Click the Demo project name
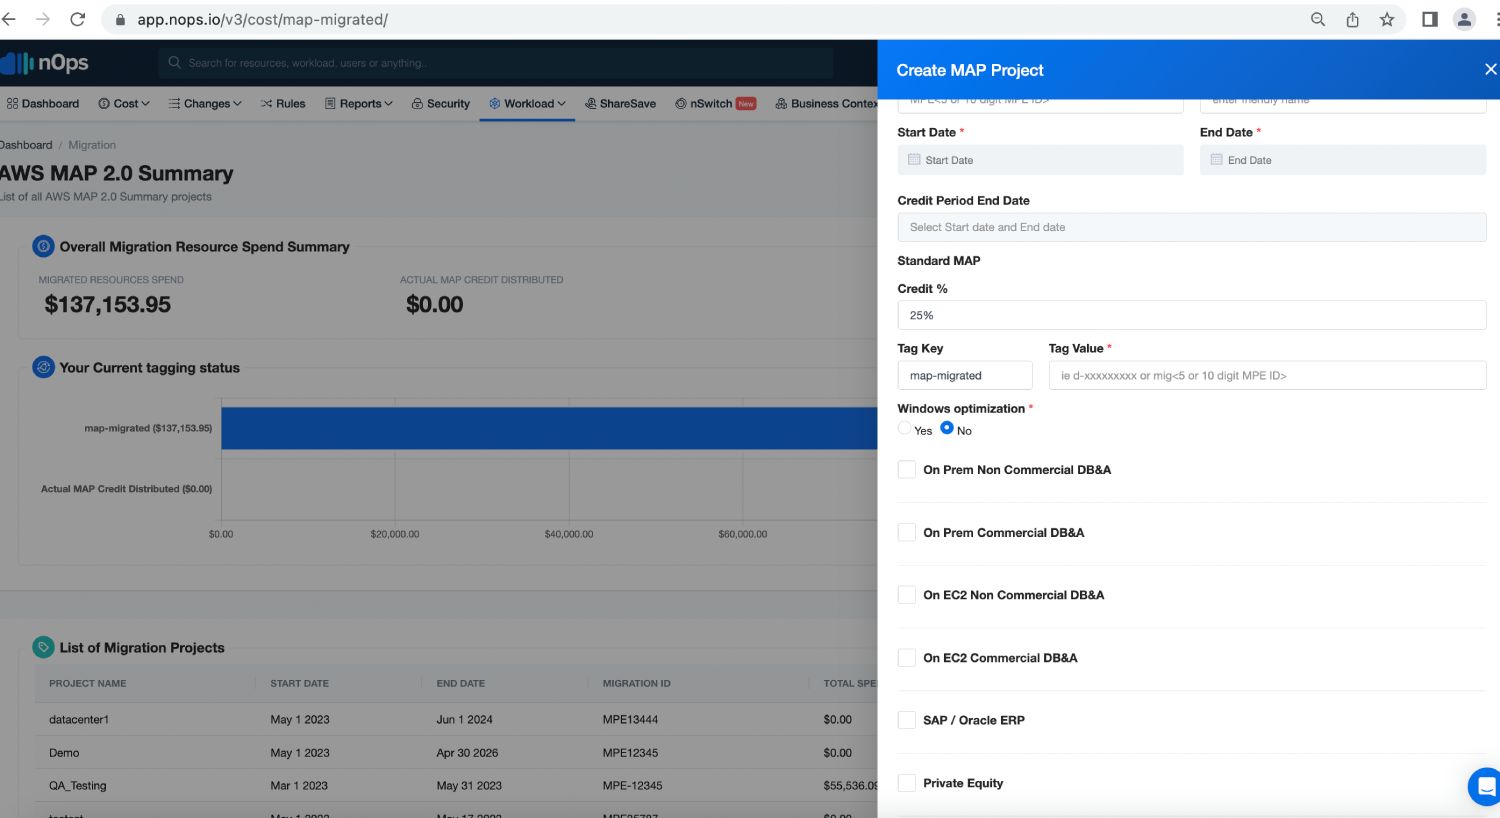The image size is (1500, 818). tap(64, 753)
